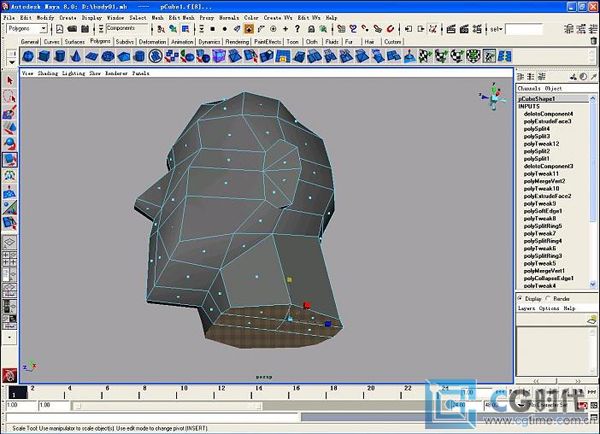This screenshot has width=600, height=434.
Task: Toggle select by object type mode
Action: click(173, 29)
